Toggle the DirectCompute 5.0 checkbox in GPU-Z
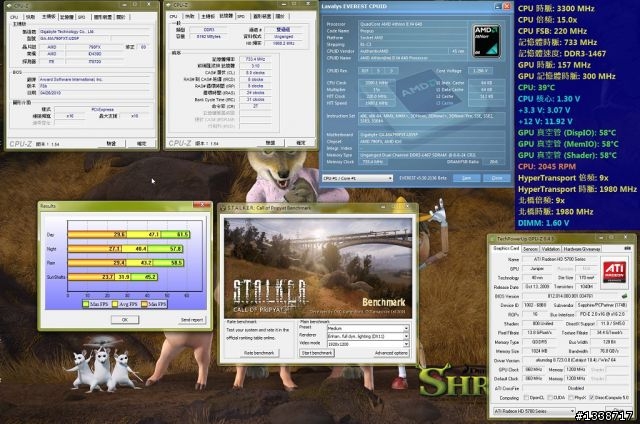Viewport: 640px width, 424px height. click(x=591, y=397)
